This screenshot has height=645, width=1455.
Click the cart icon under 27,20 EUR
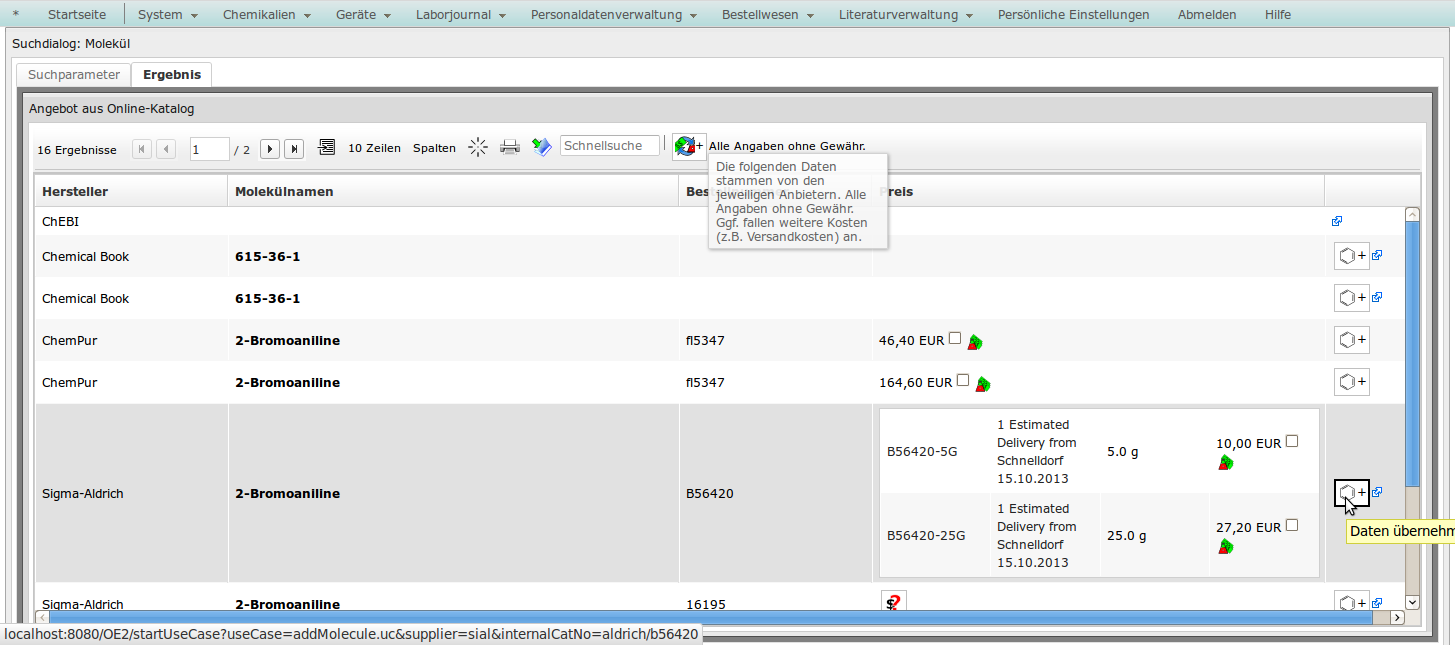pyautogui.click(x=1225, y=546)
